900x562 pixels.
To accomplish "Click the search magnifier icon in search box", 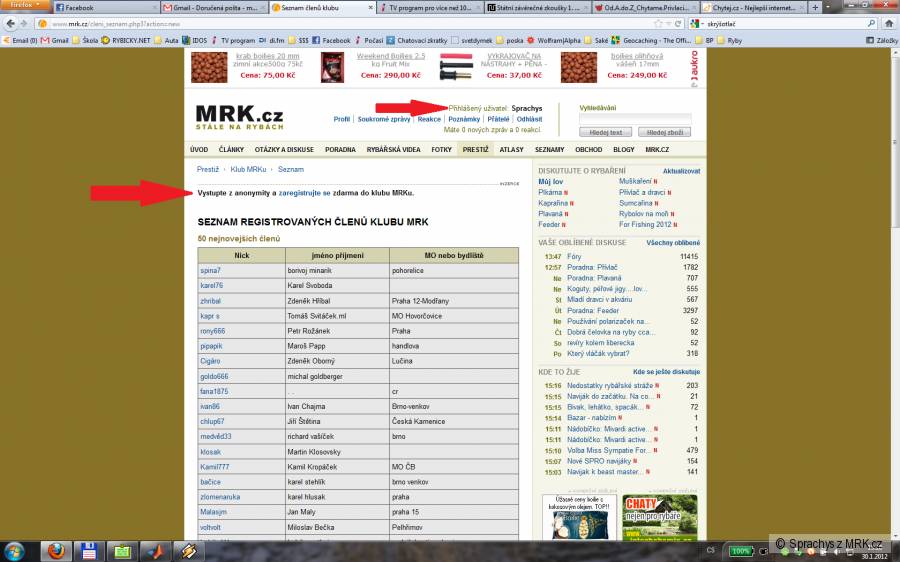I will [x=871, y=24].
